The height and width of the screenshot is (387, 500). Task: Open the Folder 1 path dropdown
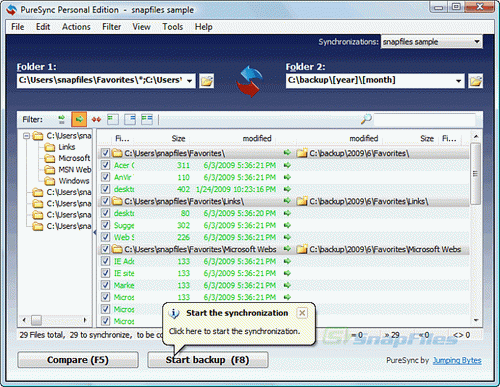(190, 81)
